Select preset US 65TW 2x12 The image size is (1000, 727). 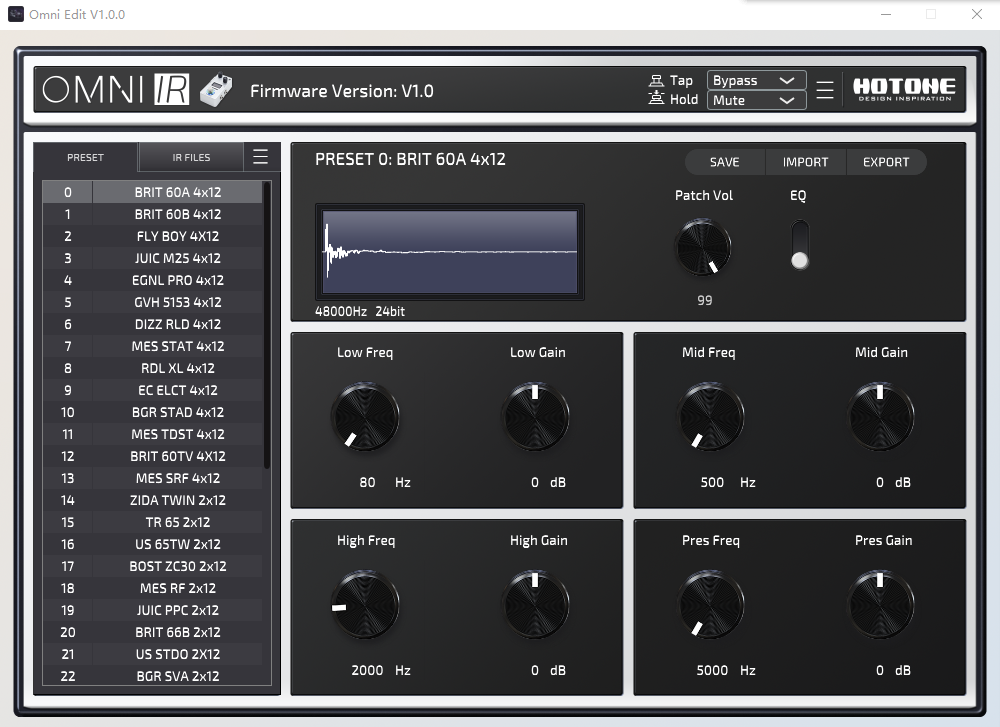152,544
